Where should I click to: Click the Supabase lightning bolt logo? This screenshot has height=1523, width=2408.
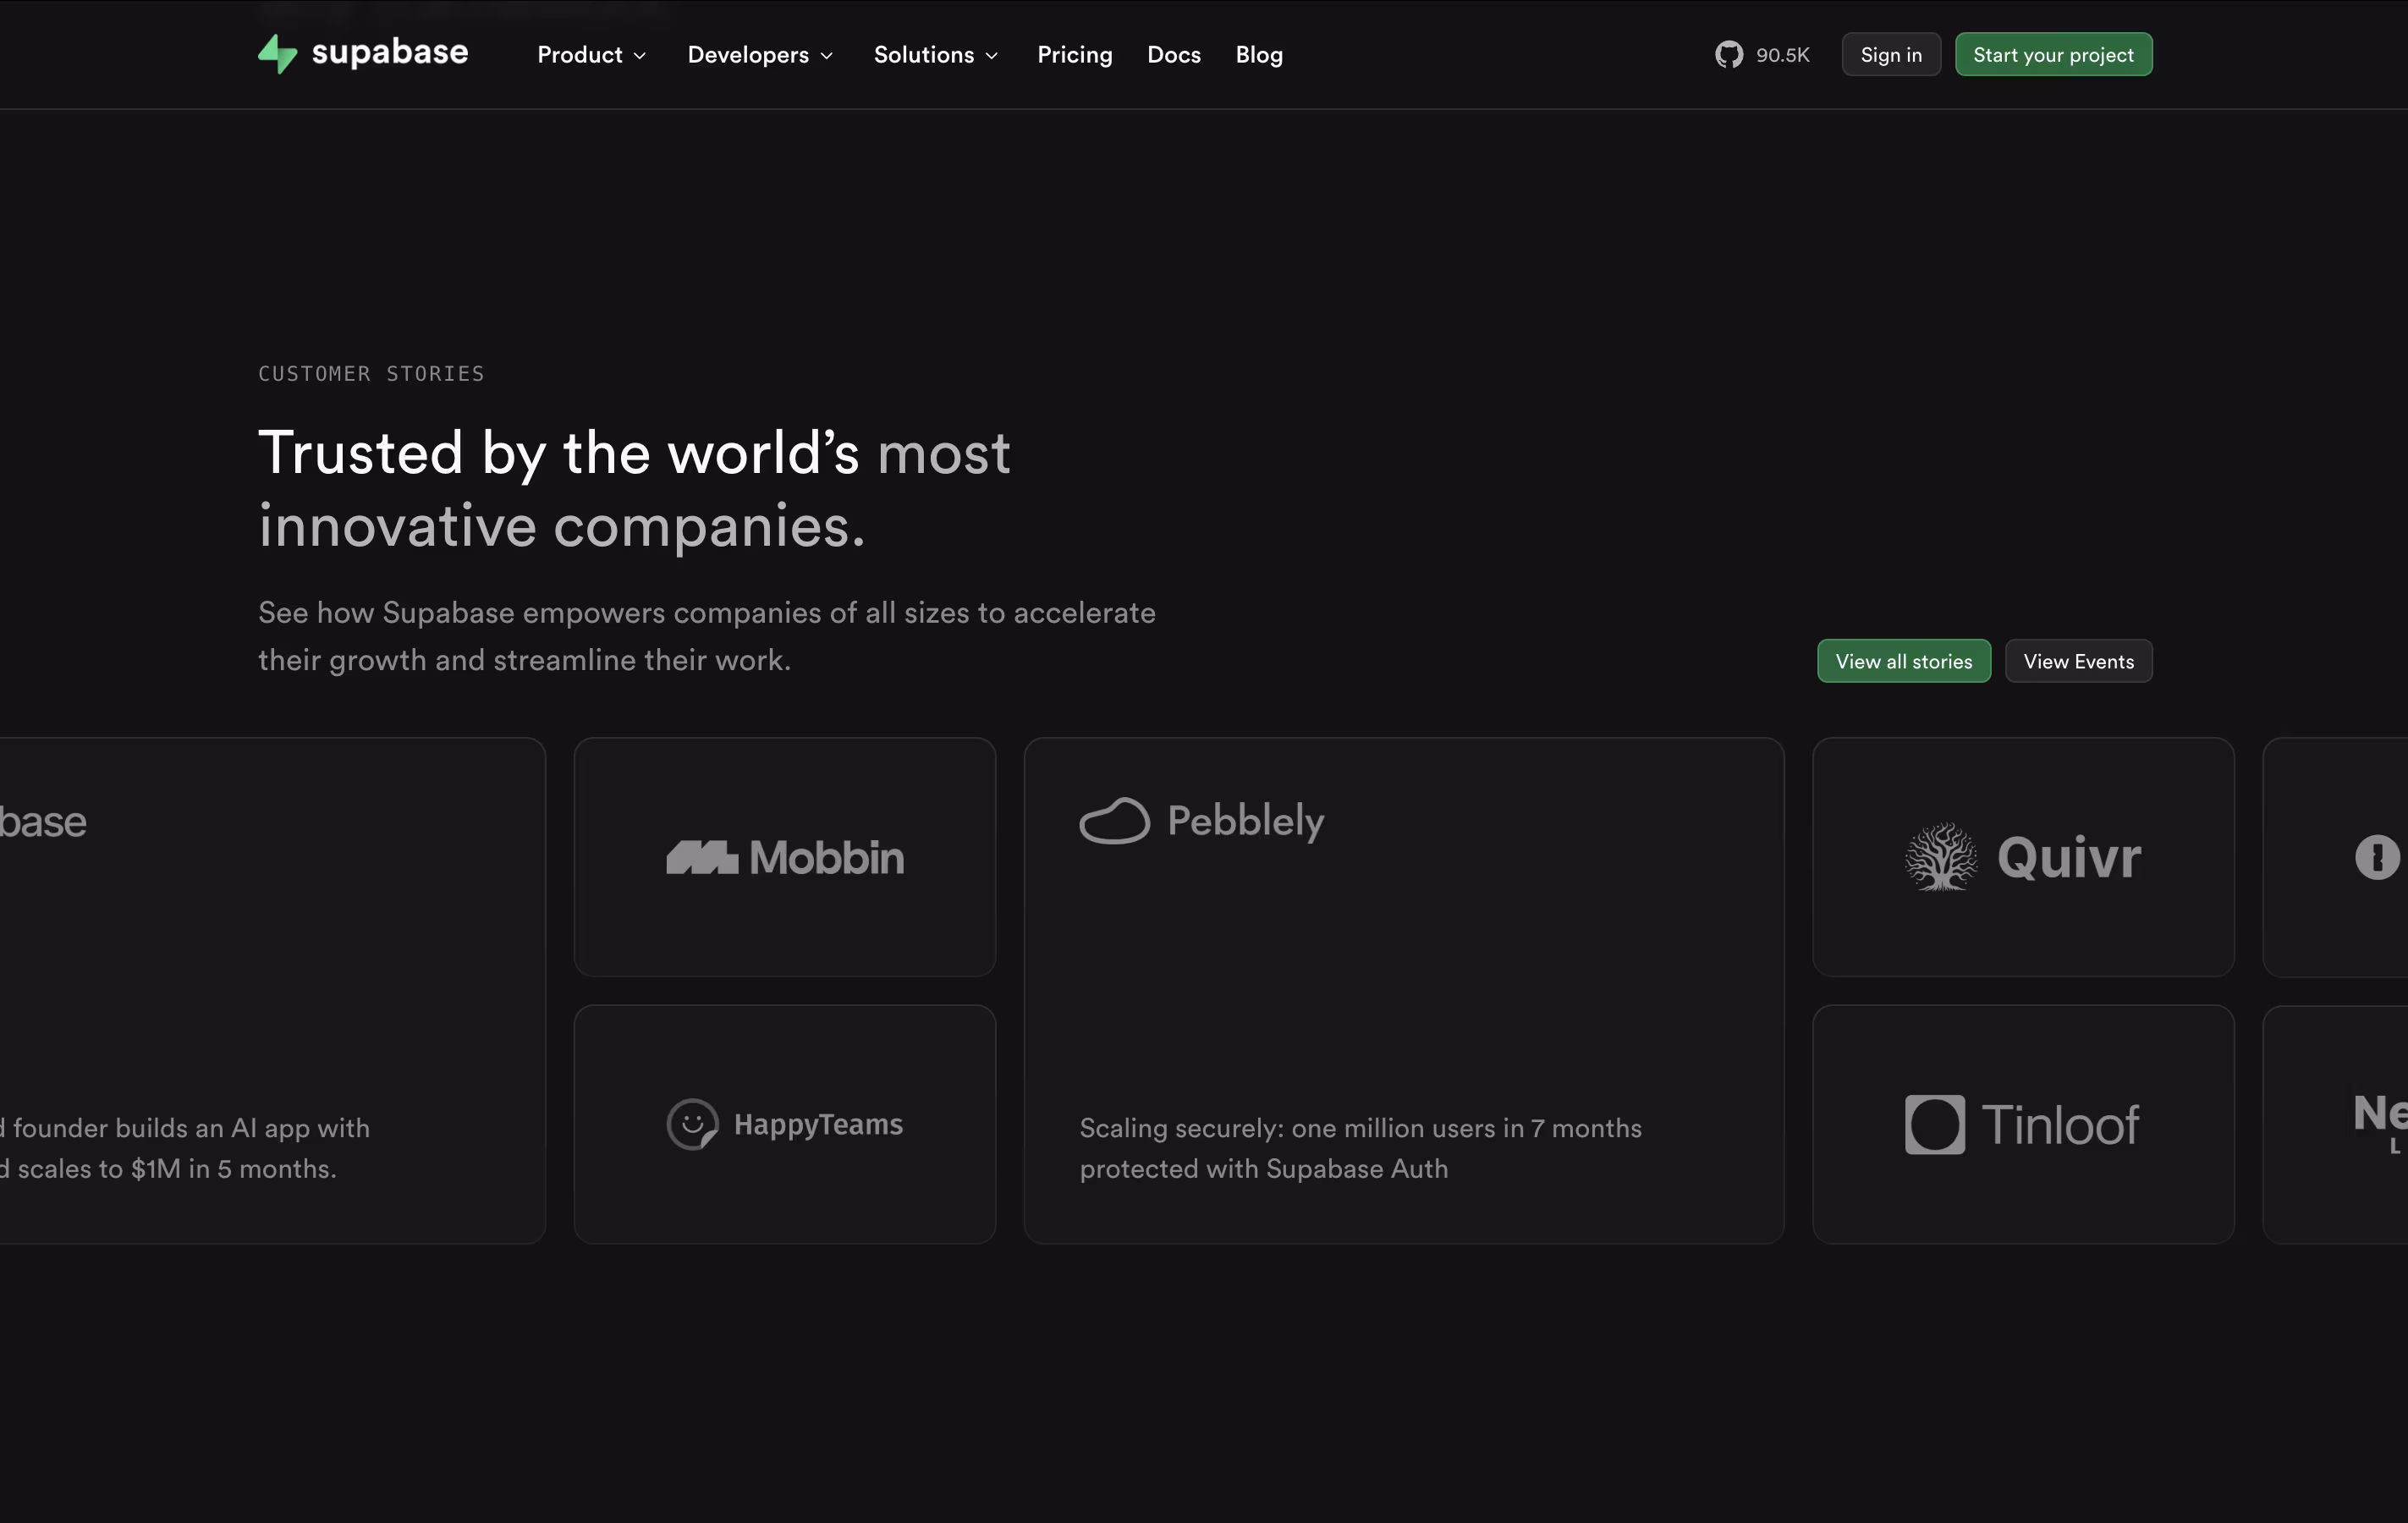[277, 54]
